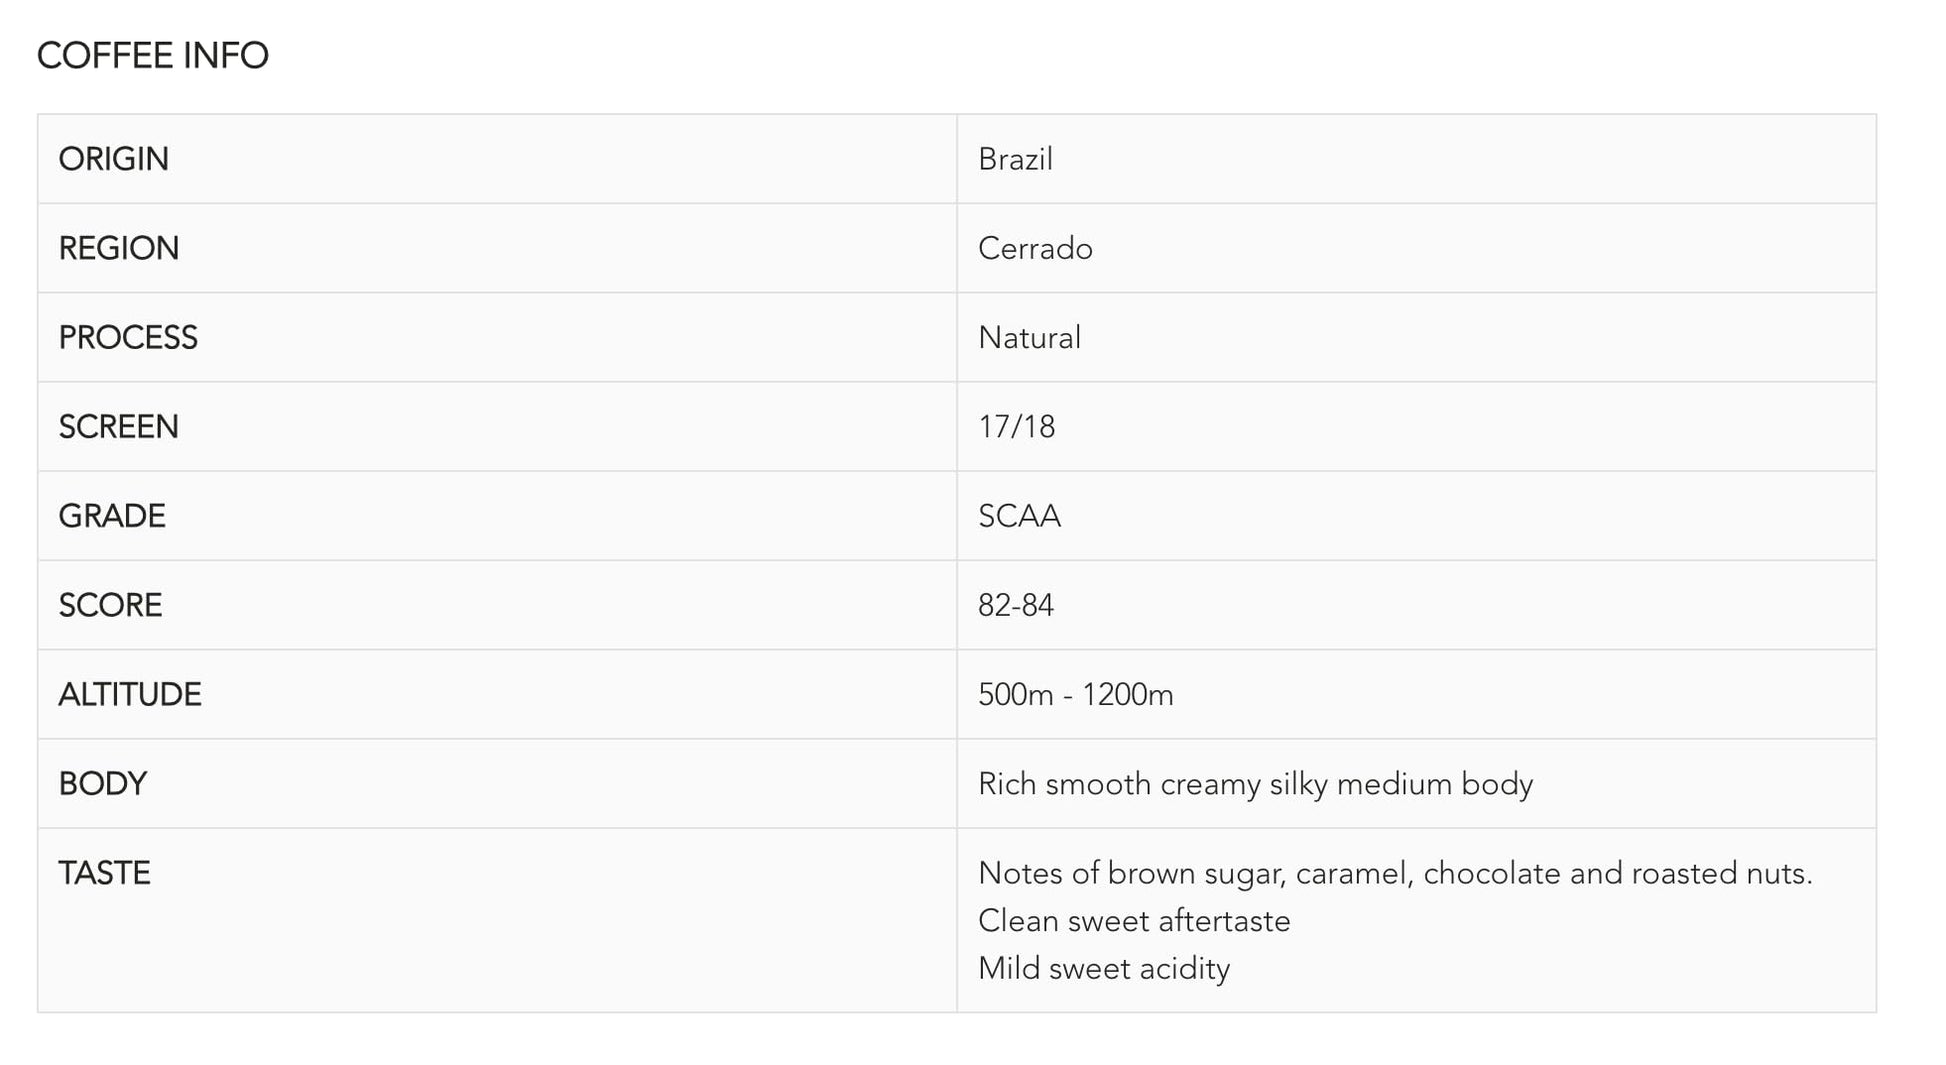Click the PROCESS row label
Screen dimensions: 1946x1065
(128, 338)
